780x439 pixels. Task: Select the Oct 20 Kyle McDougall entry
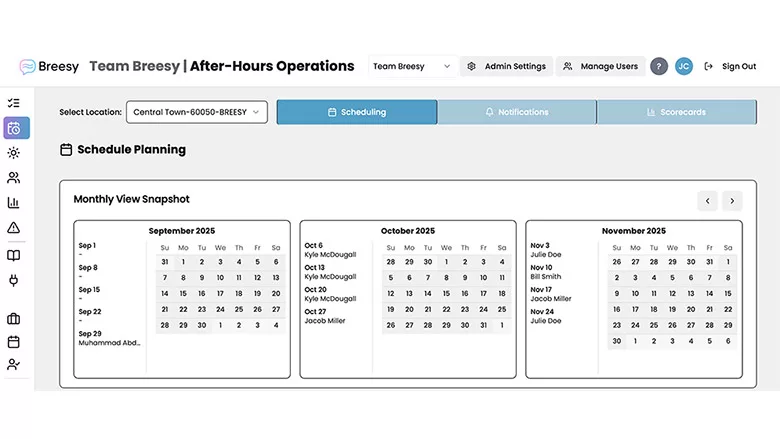330,294
